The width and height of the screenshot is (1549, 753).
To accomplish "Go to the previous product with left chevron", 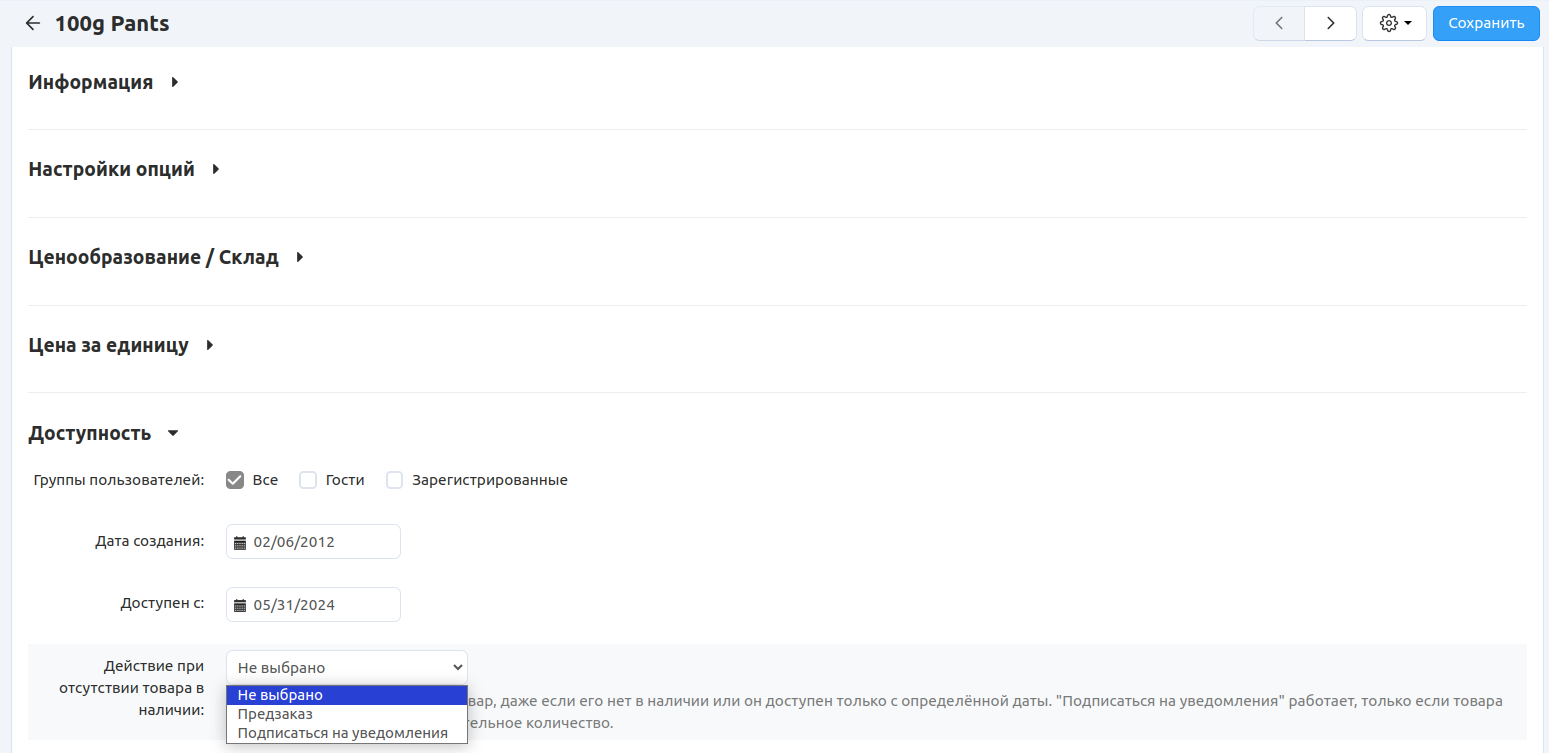I will (1279, 24).
